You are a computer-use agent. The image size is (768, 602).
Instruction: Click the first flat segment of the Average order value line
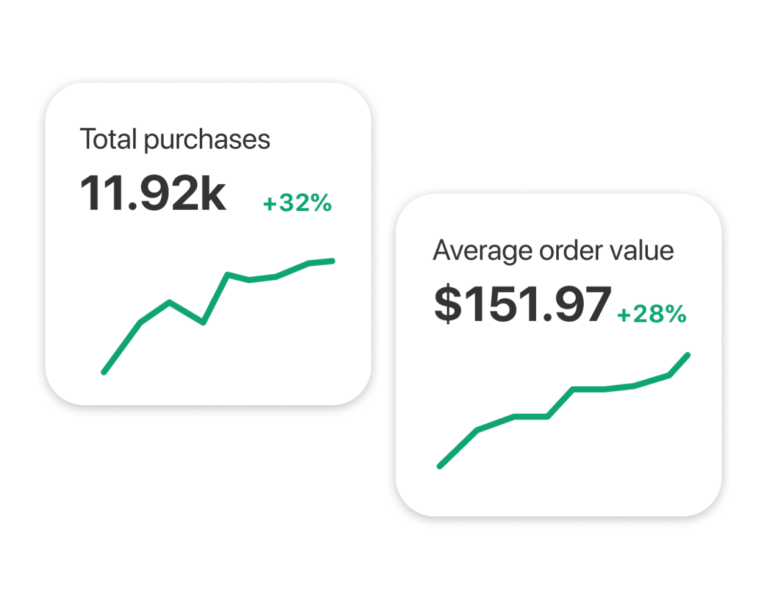tap(530, 416)
